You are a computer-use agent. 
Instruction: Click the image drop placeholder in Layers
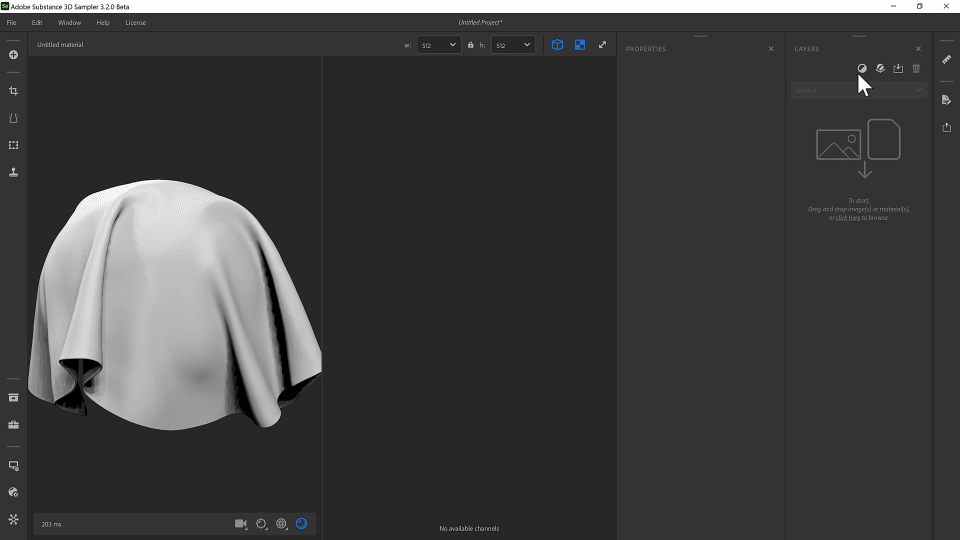tap(858, 149)
